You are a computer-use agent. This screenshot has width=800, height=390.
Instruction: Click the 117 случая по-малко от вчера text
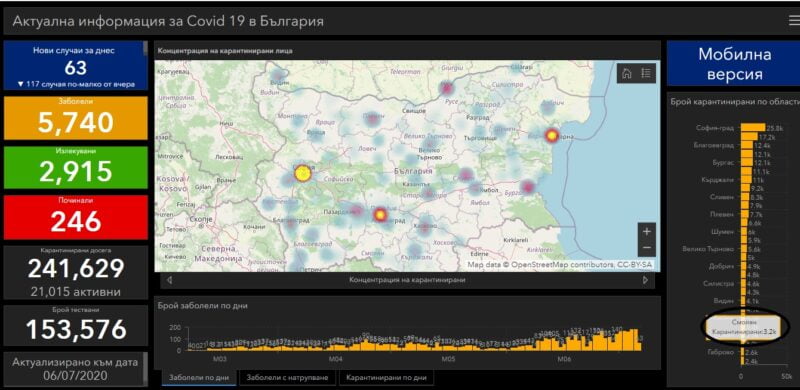[76, 84]
